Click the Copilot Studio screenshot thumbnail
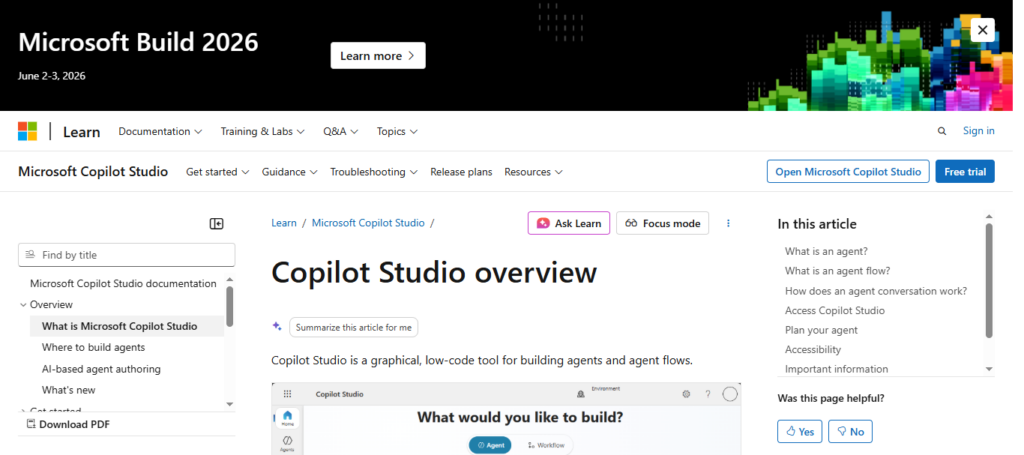Viewport: 1024px width, 455px height. click(x=506, y=418)
